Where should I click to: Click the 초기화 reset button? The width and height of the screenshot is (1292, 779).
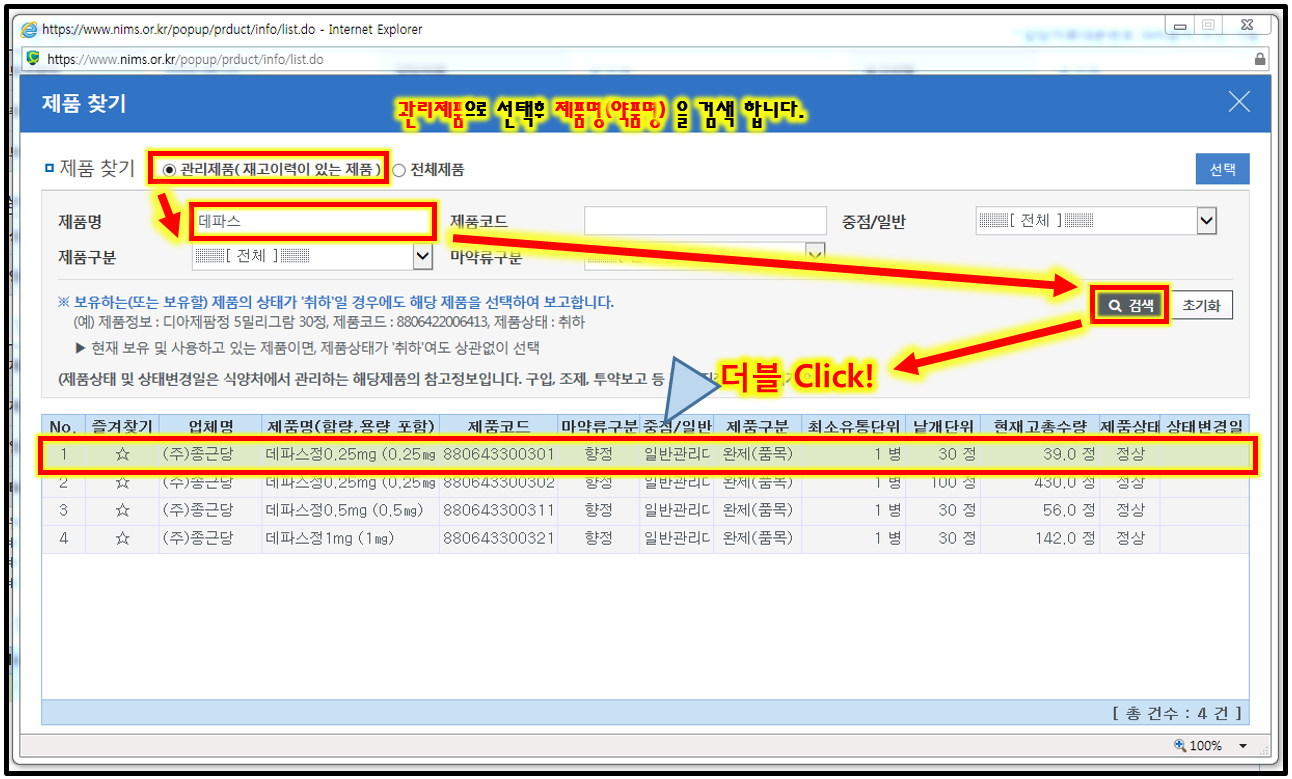pyautogui.click(x=1201, y=306)
